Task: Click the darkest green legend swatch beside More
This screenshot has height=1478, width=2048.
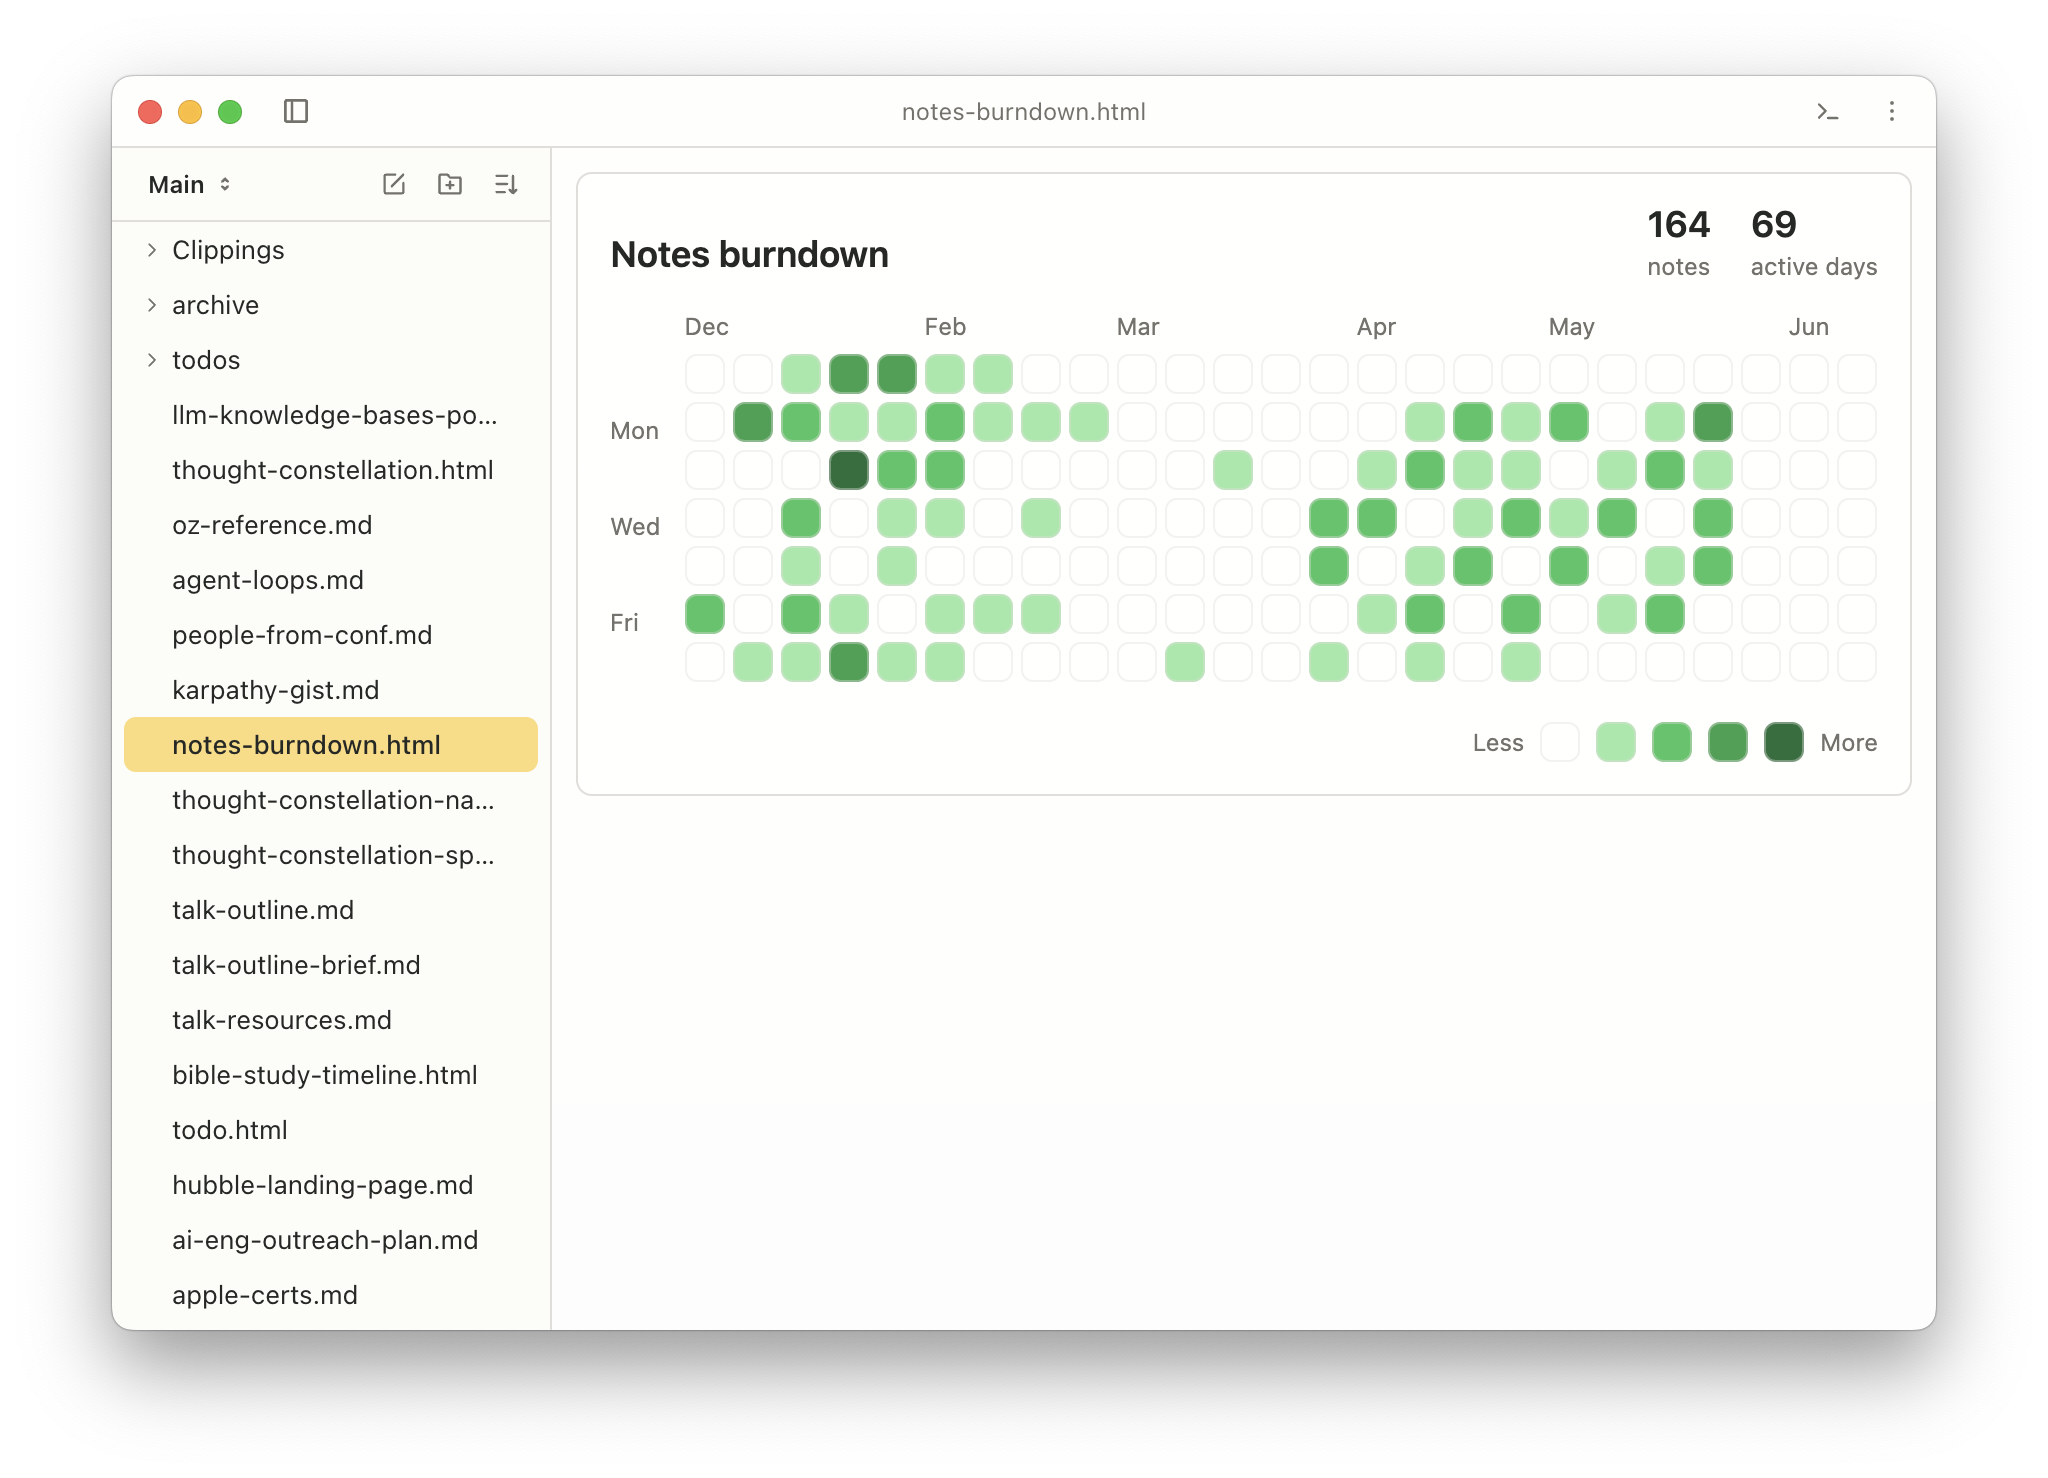Action: click(1784, 742)
